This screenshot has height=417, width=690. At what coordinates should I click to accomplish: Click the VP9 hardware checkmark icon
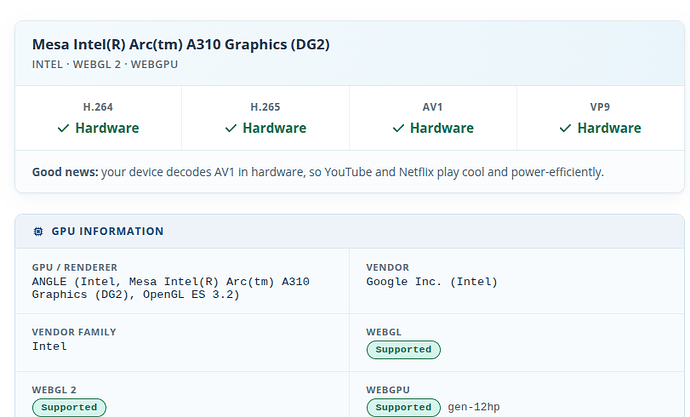[x=565, y=128]
